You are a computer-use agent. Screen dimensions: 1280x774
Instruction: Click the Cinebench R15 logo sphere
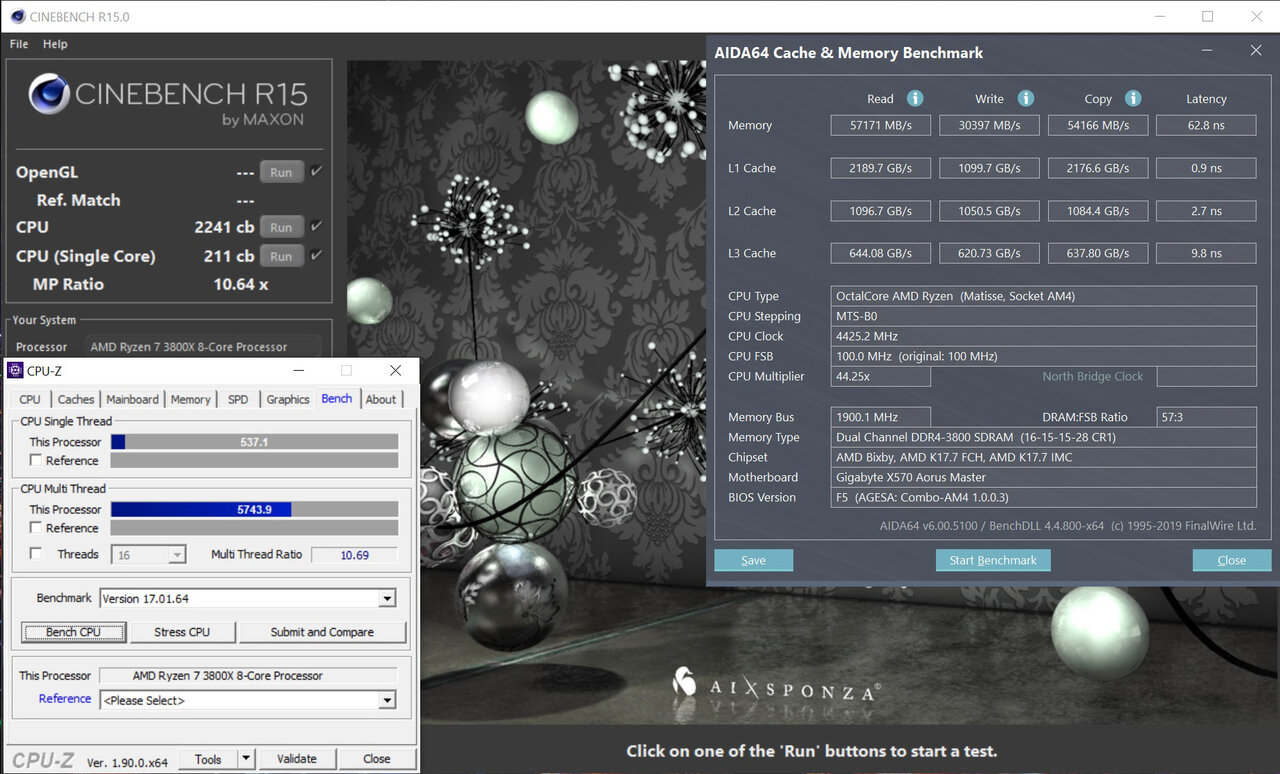pos(48,94)
